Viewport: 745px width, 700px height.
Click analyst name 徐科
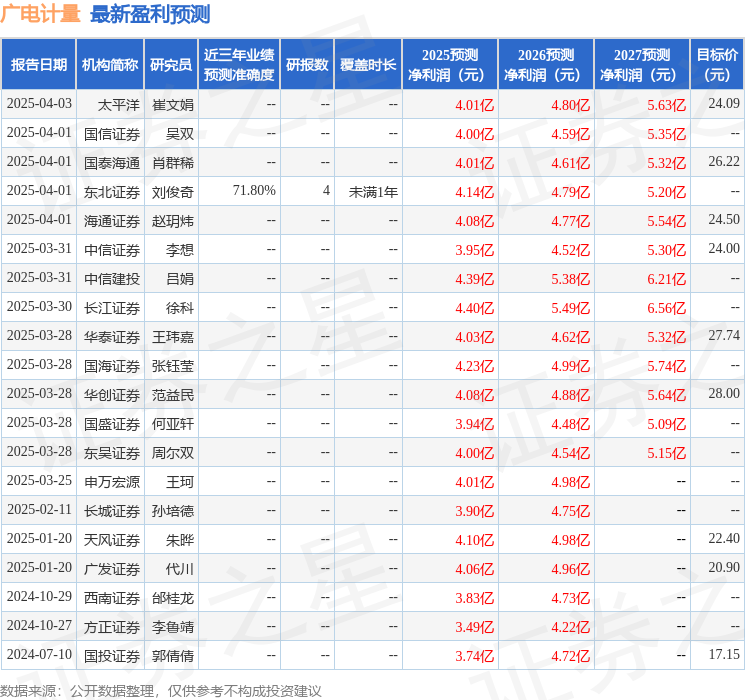(180, 308)
